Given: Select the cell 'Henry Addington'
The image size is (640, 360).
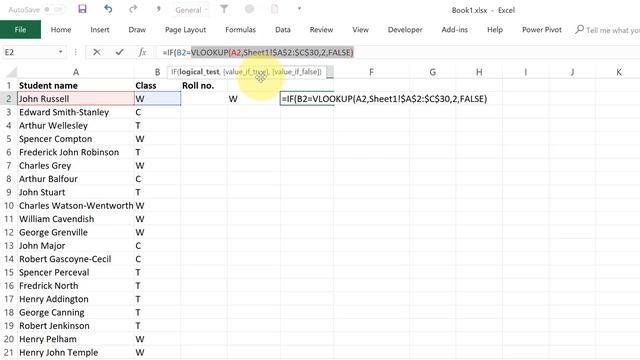Looking at the screenshot, I should pos(76,299).
